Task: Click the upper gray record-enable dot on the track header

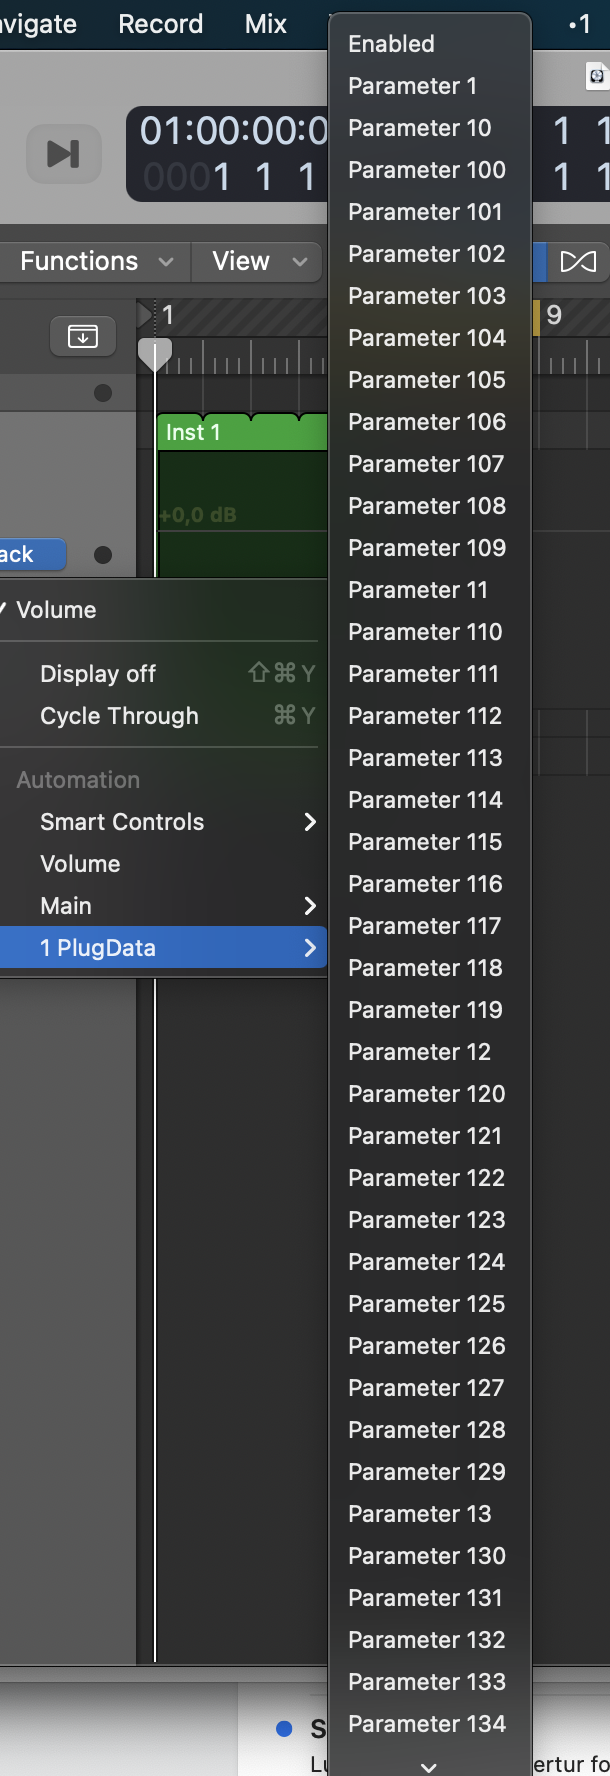Action: [x=101, y=393]
